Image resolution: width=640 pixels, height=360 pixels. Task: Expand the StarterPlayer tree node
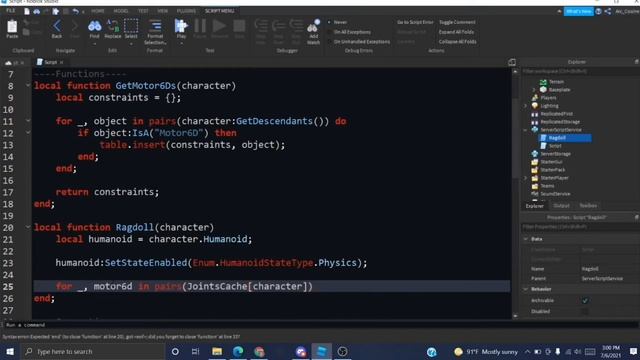(526, 178)
